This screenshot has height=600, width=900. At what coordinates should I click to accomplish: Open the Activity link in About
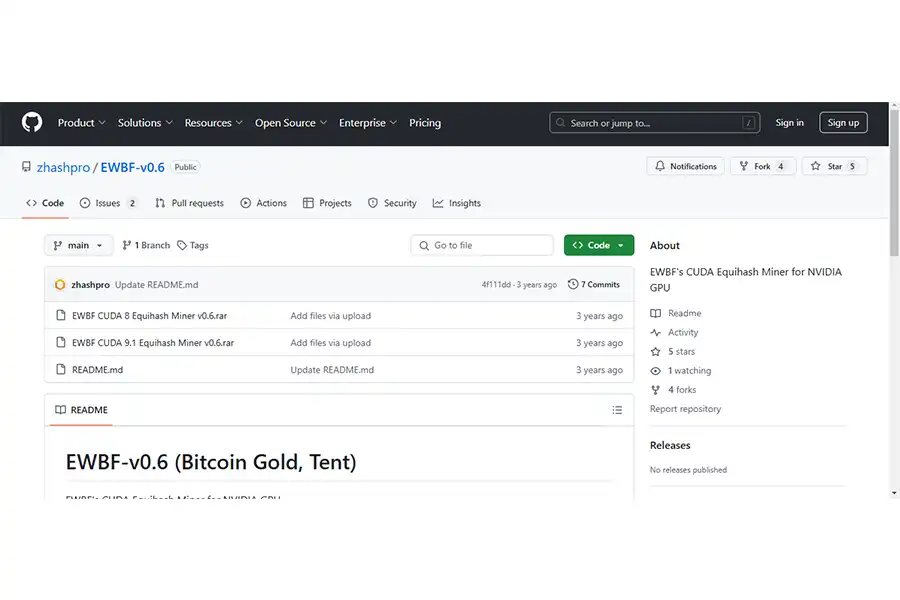(674, 332)
